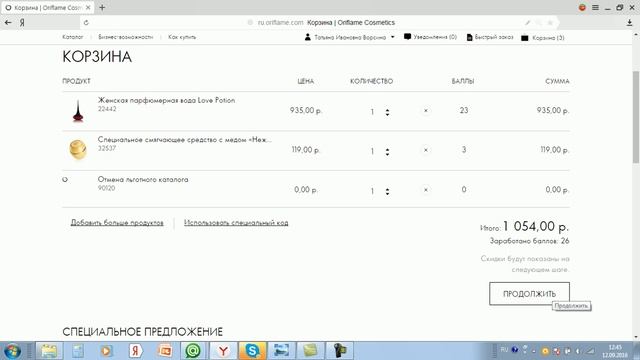640x360 pixels.
Task: Open Уведомления (0) notifications
Action: pos(430,37)
